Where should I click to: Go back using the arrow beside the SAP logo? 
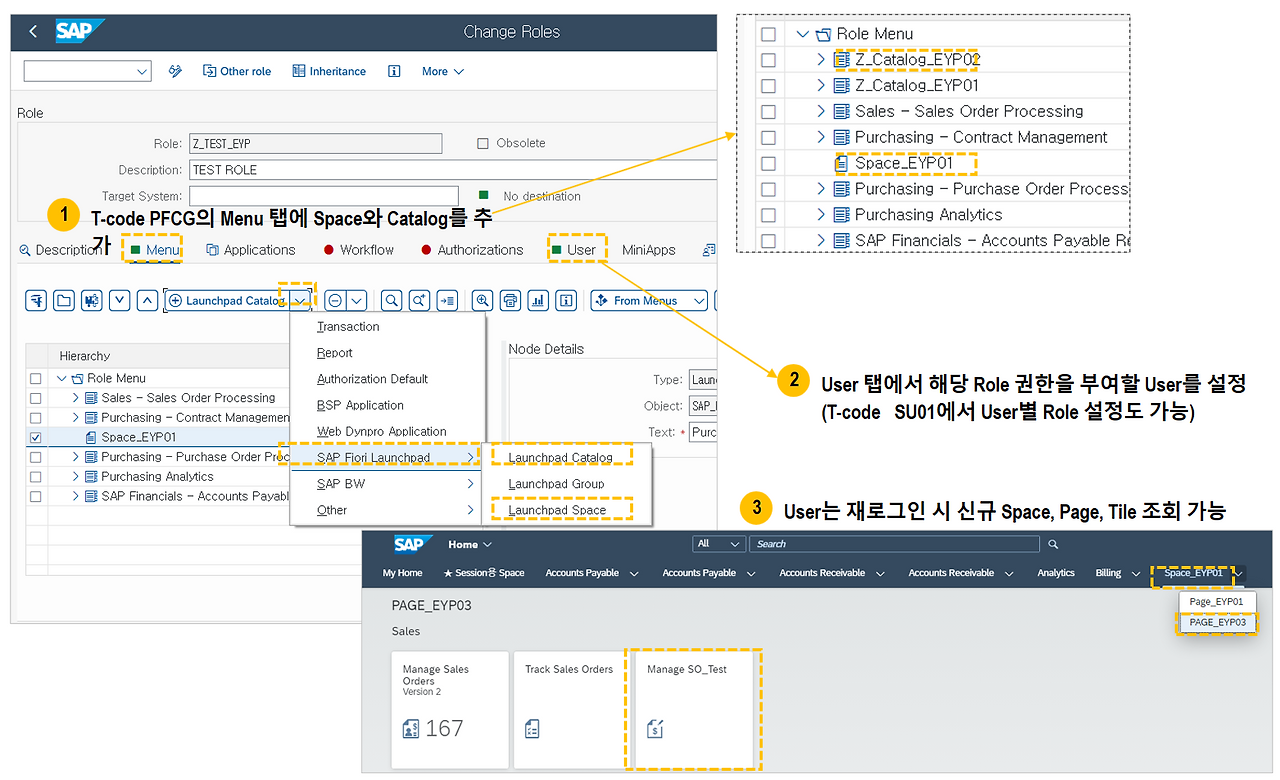pyautogui.click(x=33, y=32)
